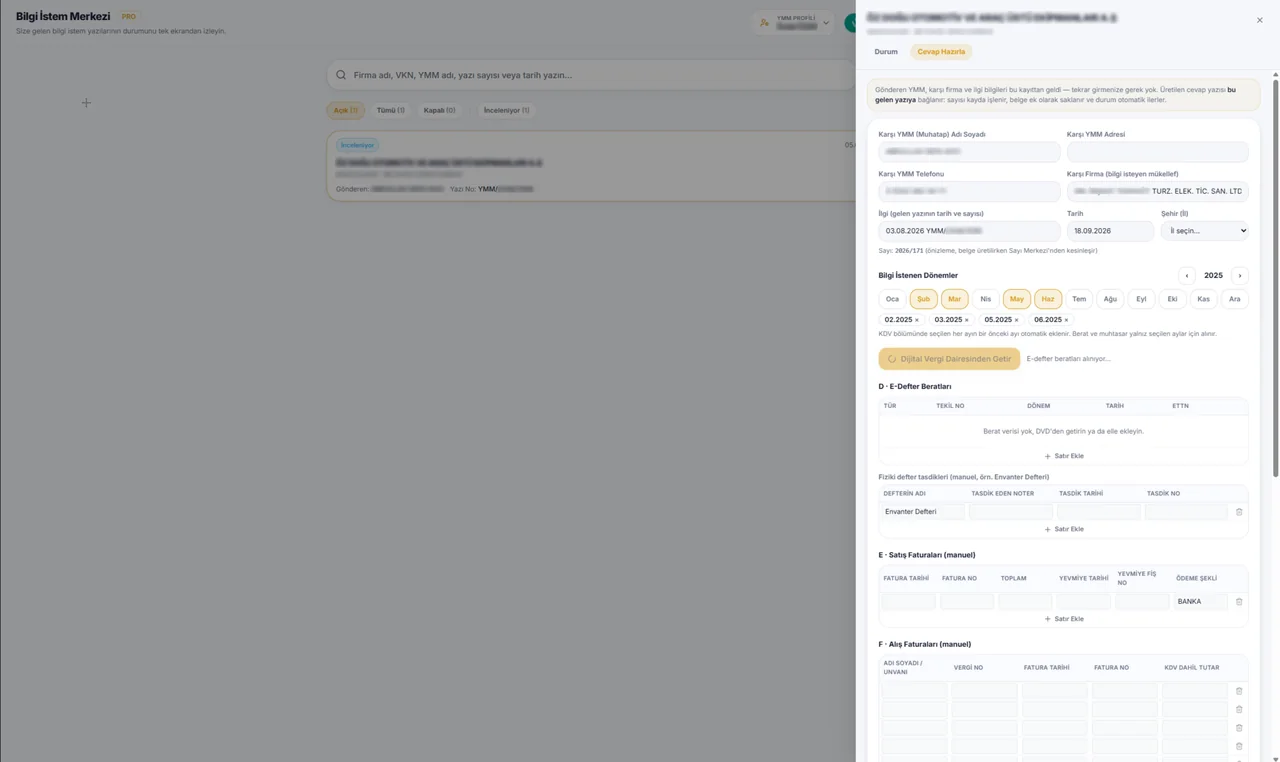Click the İlgi gelen yazının field

click(969, 231)
